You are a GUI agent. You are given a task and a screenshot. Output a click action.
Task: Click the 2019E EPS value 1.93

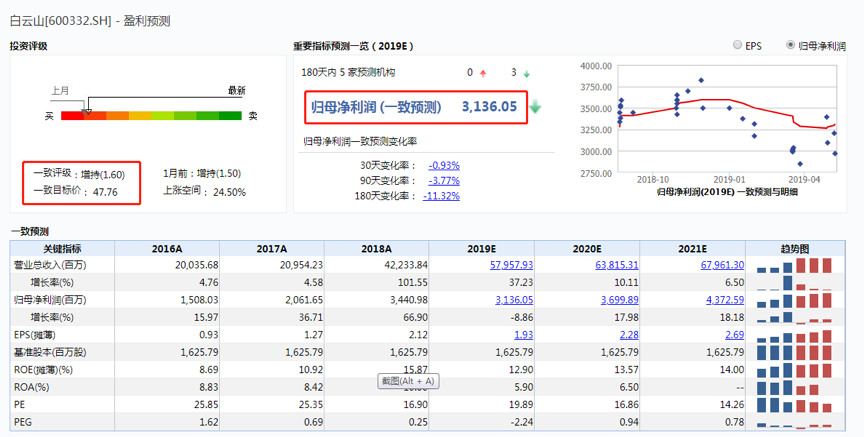[x=523, y=333]
